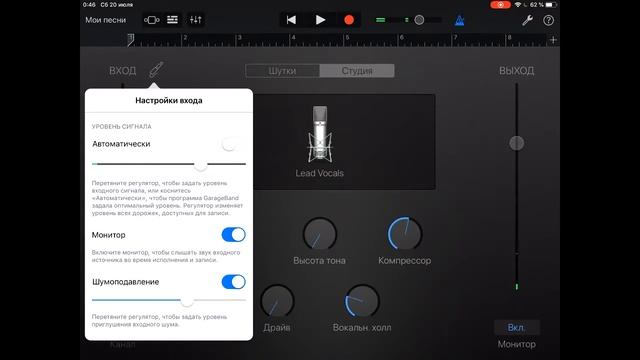Switch to tracks view icon
Viewport: 640px width, 360px height.
(173, 20)
